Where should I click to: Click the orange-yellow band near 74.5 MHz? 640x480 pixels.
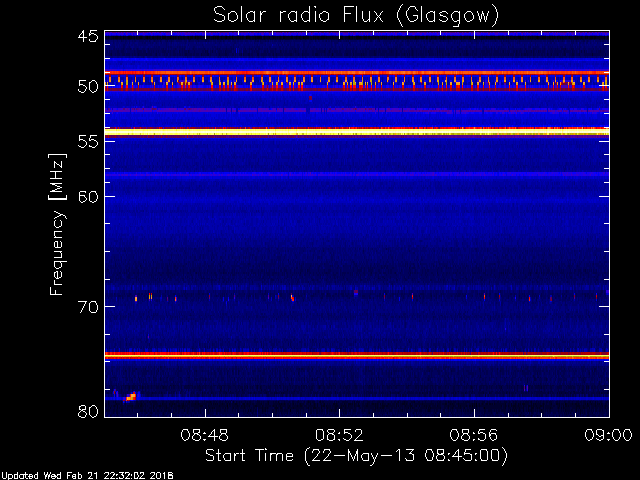[x=357, y=356]
